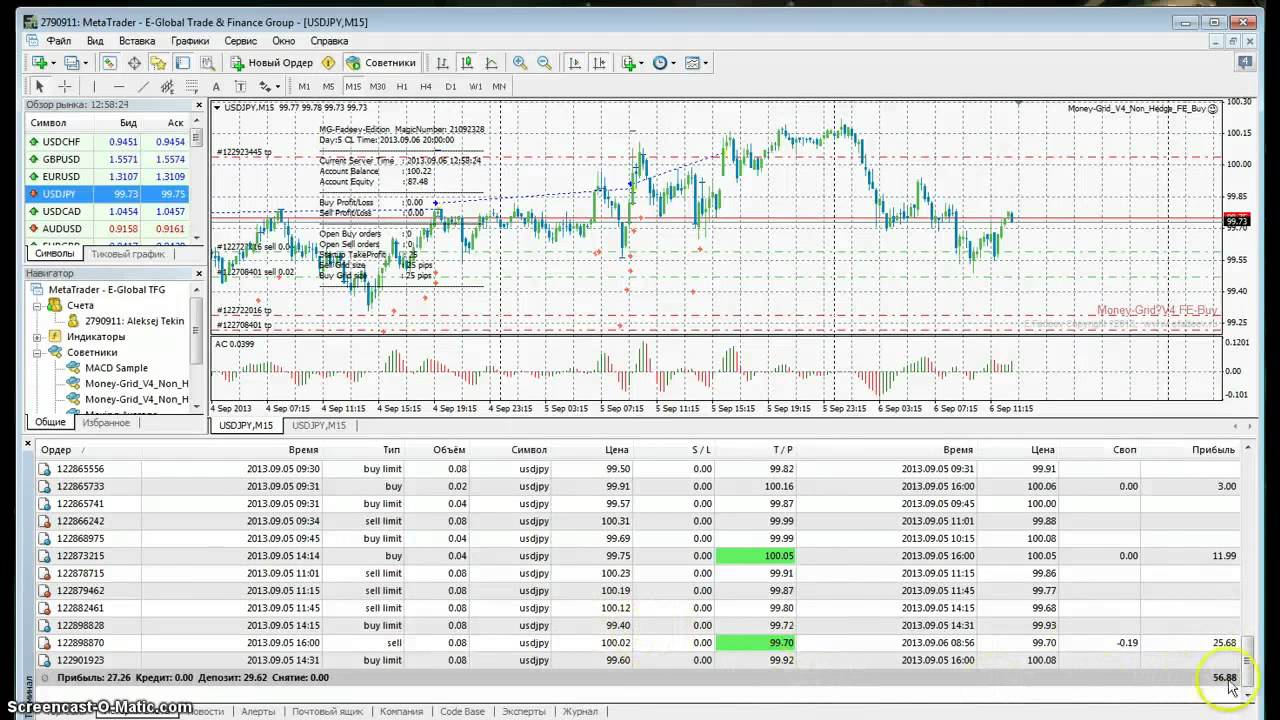Toggle the Terminal window toolbar icon
This screenshot has height=720, width=1280.
click(x=182, y=62)
